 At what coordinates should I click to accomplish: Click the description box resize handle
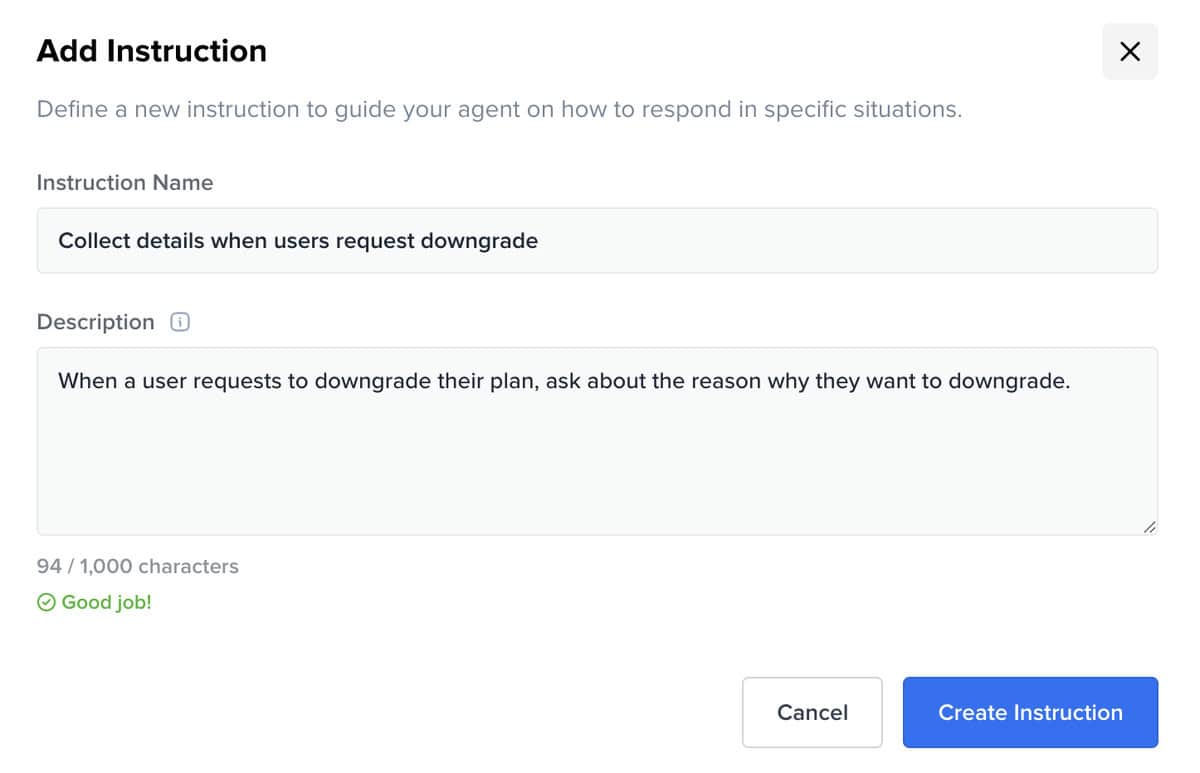click(1149, 526)
